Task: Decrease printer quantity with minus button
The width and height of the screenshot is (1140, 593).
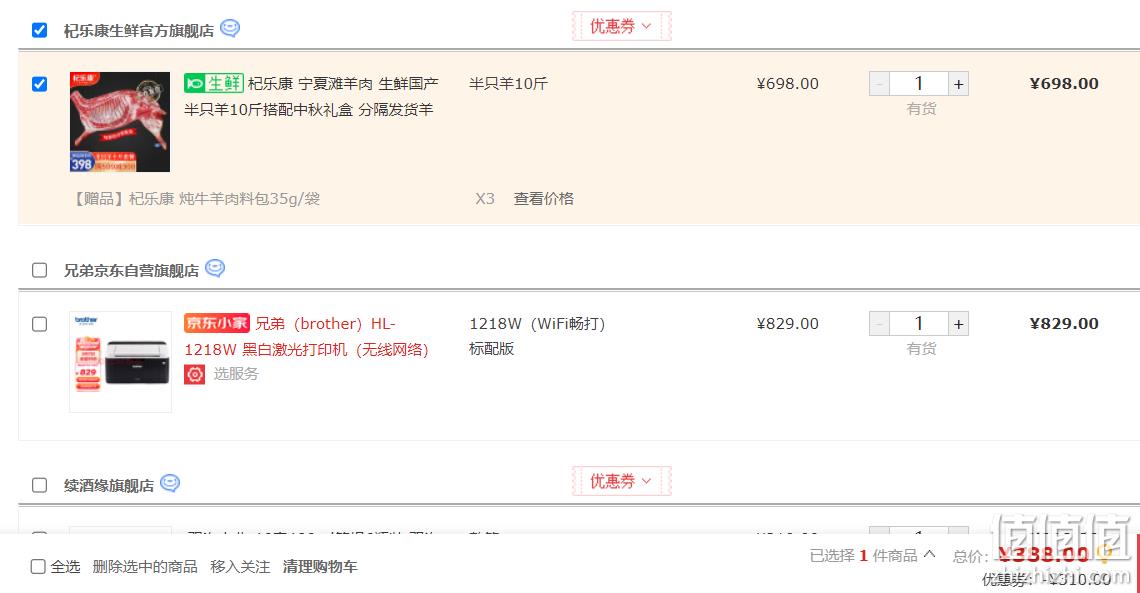Action: click(x=879, y=324)
